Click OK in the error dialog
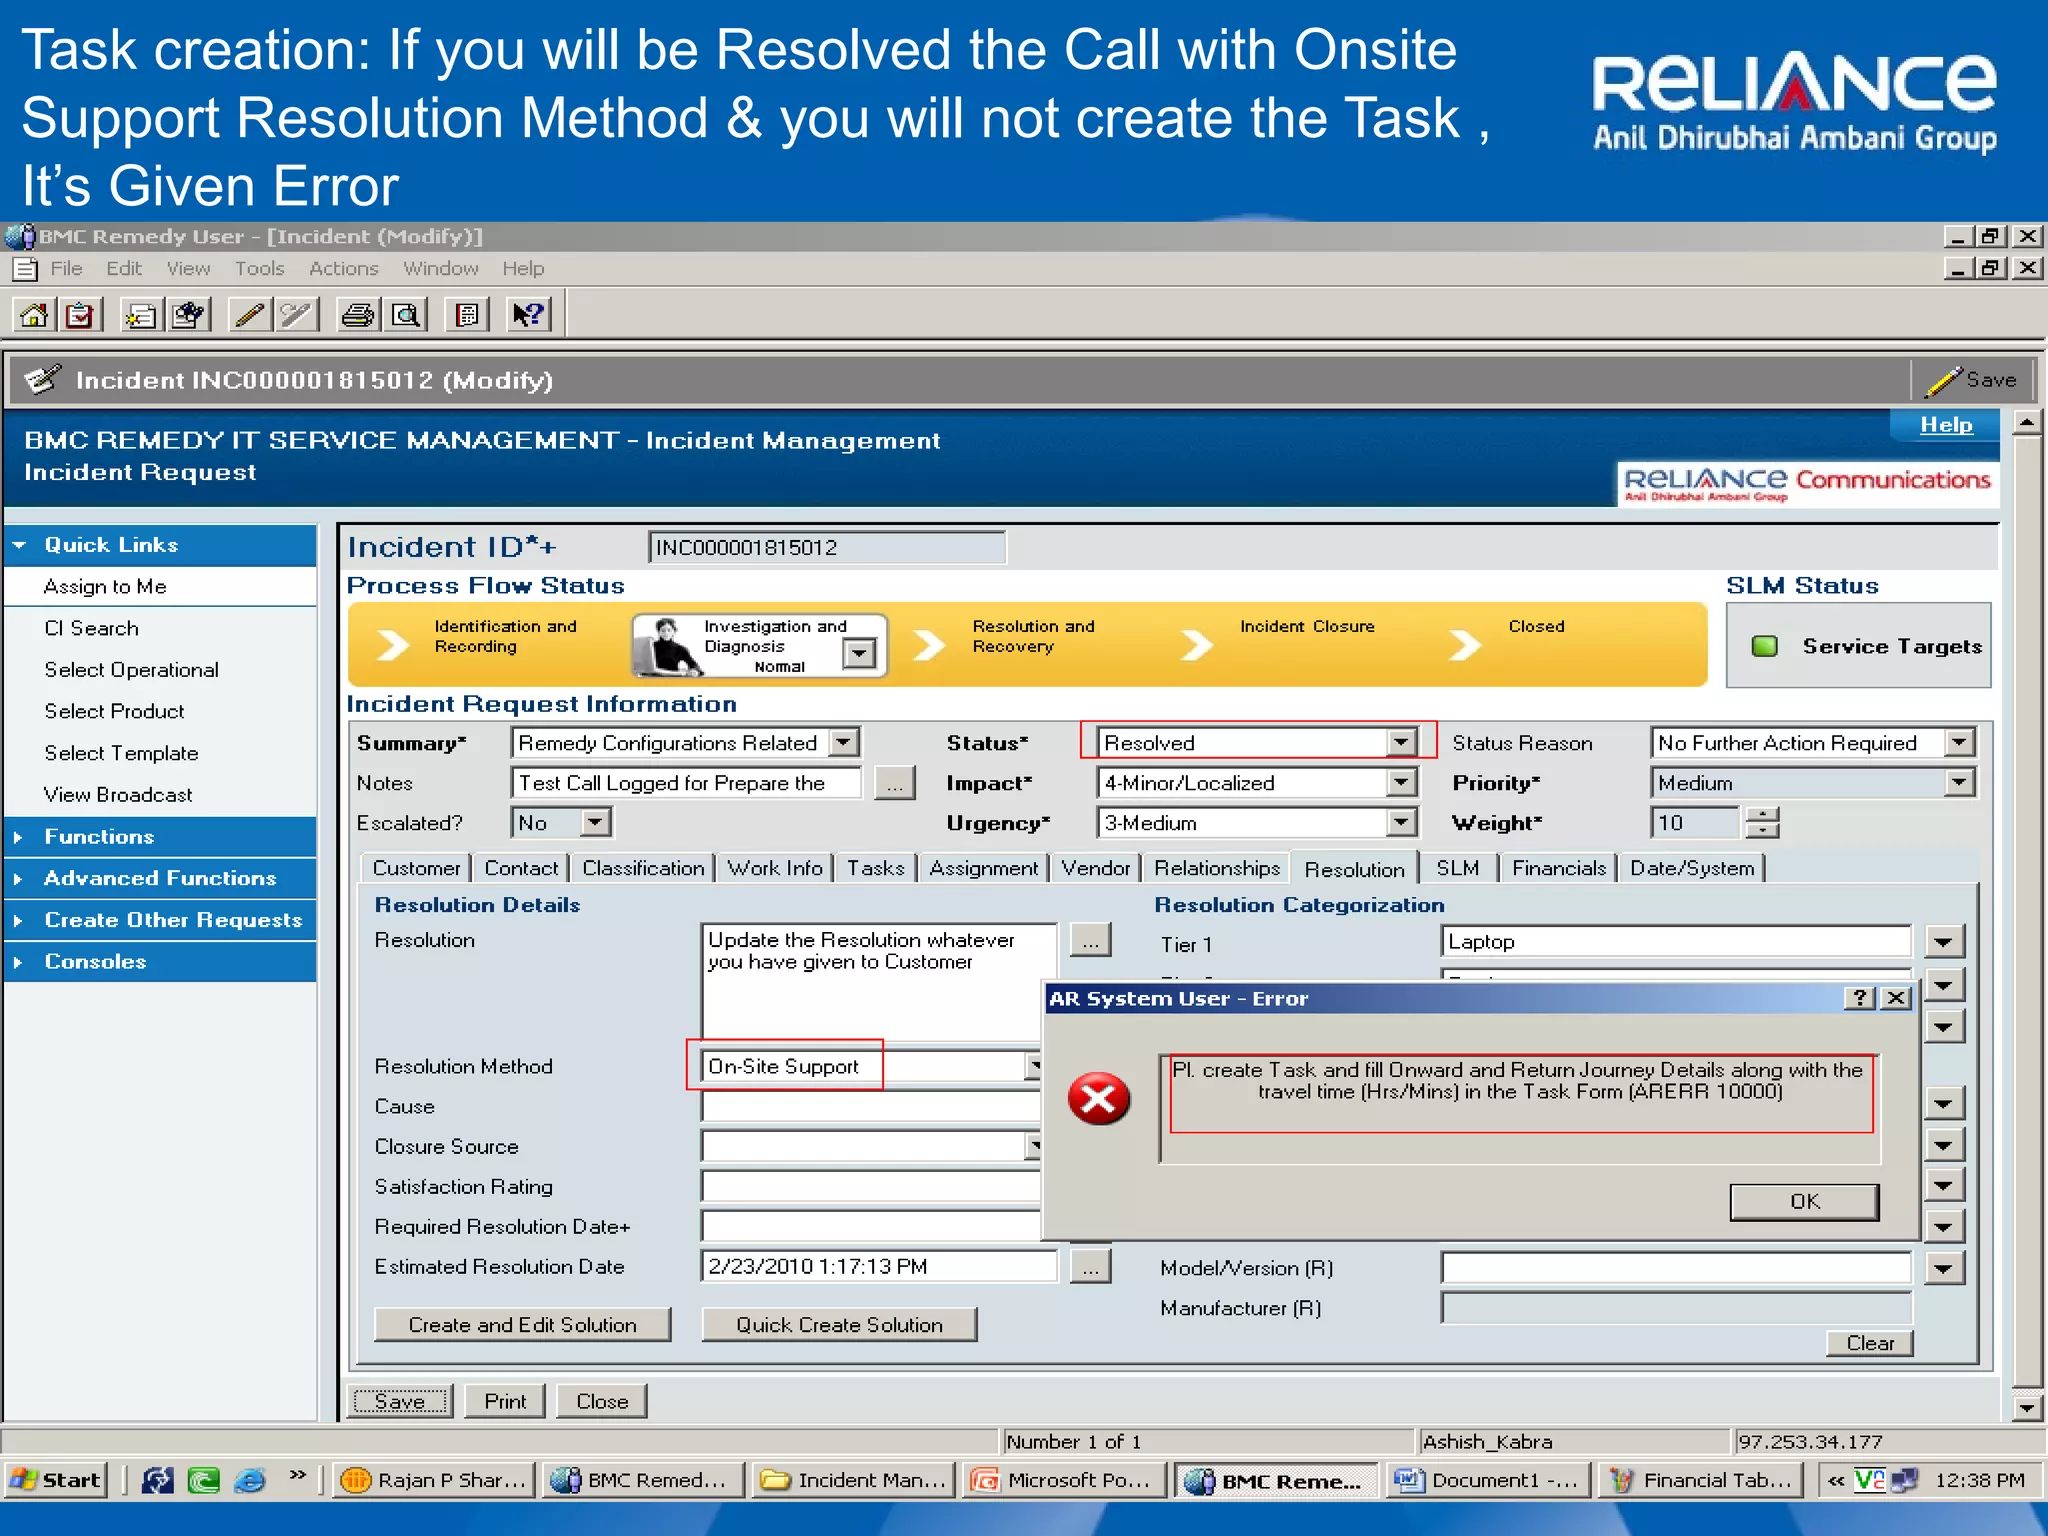Screen dimensions: 2048x1536 click(x=1805, y=1202)
